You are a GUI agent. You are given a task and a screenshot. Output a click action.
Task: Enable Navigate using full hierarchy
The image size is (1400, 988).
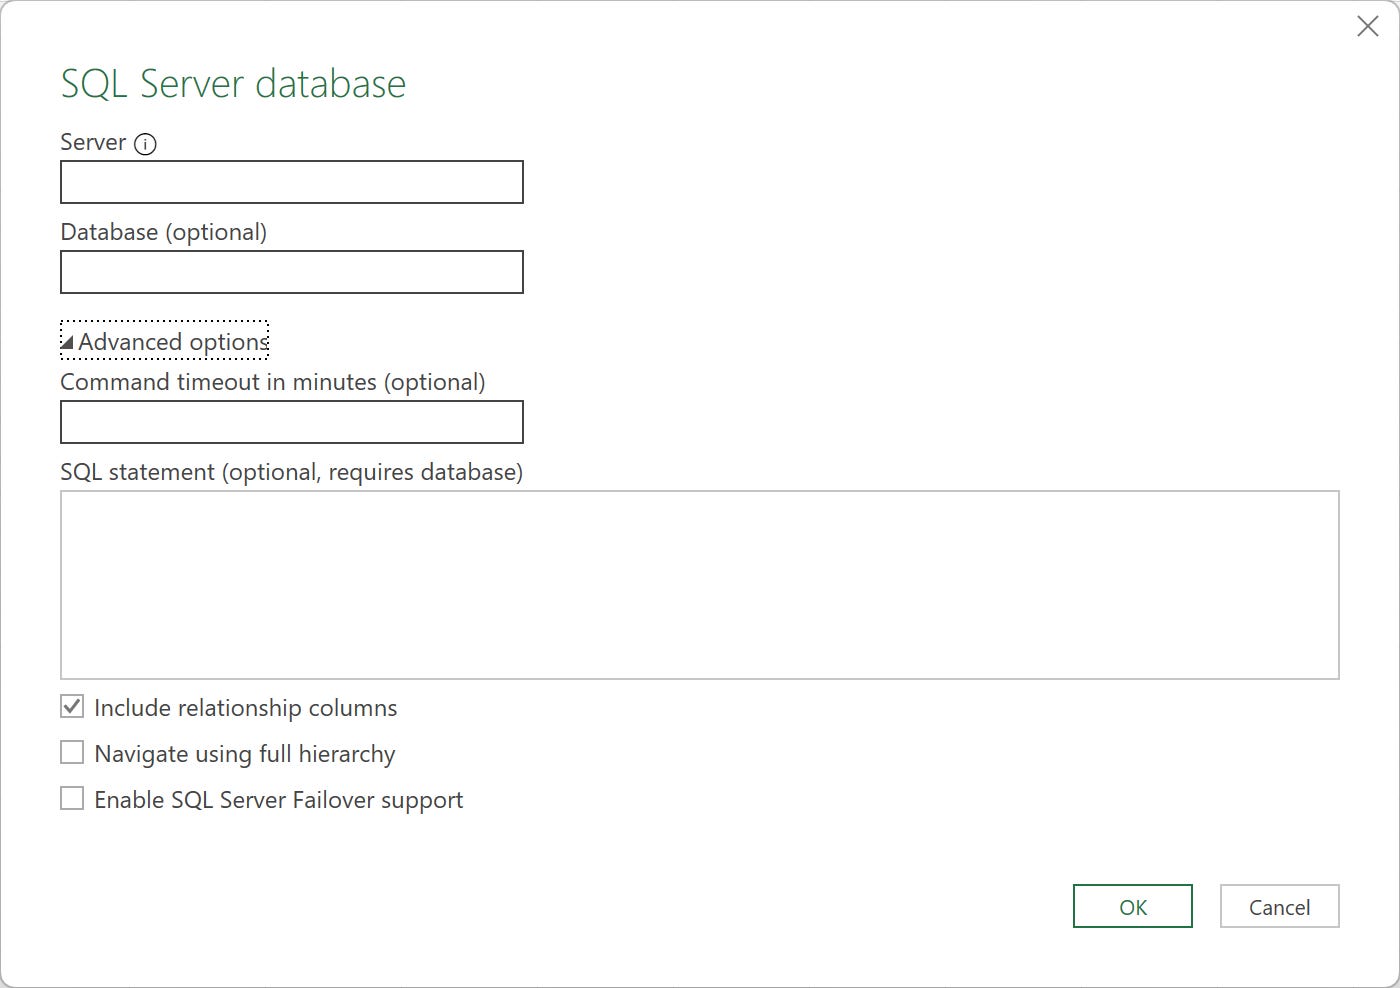pyautogui.click(x=72, y=752)
